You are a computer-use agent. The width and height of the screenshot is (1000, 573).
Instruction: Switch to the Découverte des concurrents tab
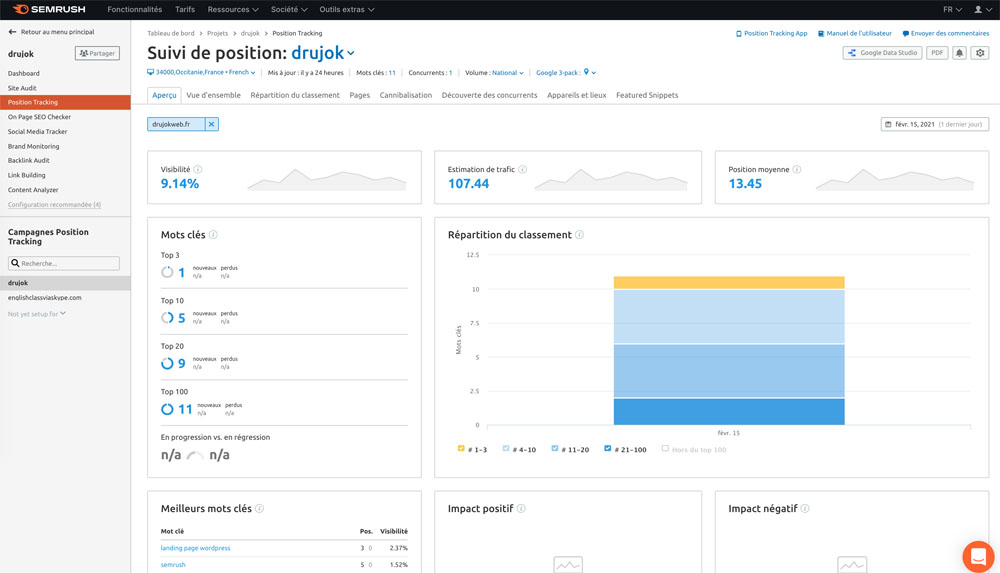coord(489,95)
